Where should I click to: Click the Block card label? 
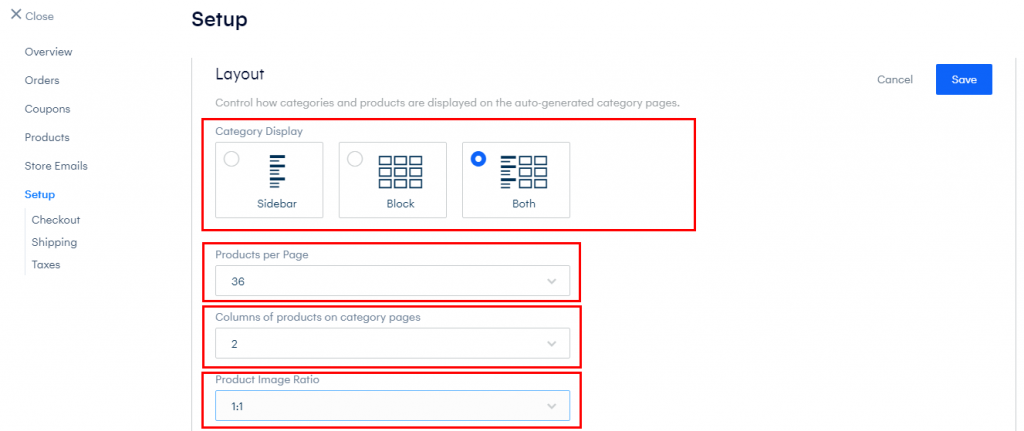[400, 204]
